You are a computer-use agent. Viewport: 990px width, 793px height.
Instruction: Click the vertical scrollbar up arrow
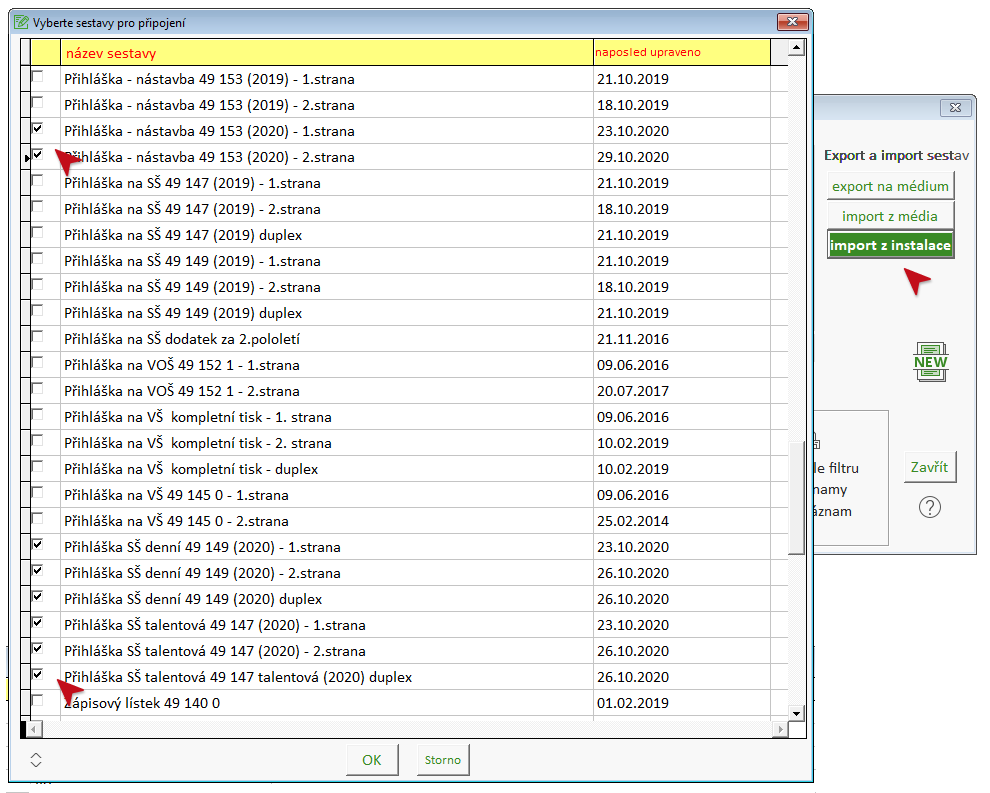click(797, 47)
